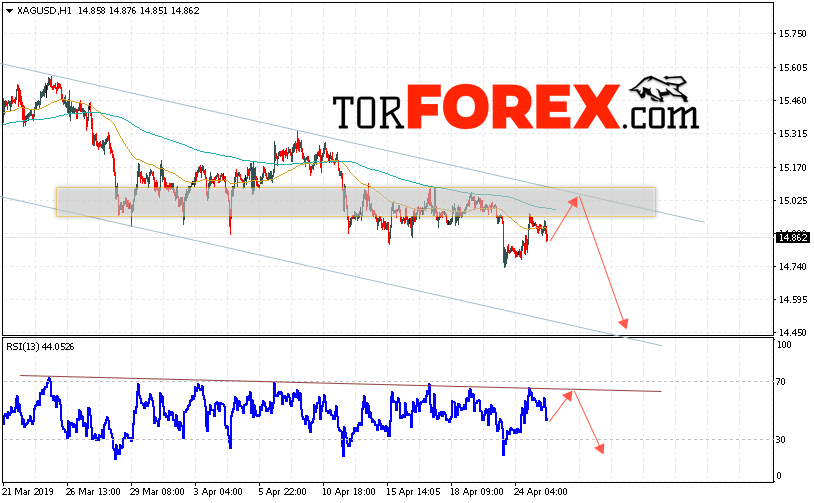The image size is (814, 503).
Task: Select the current price tag 14.862 on price axis
Action: click(x=793, y=238)
